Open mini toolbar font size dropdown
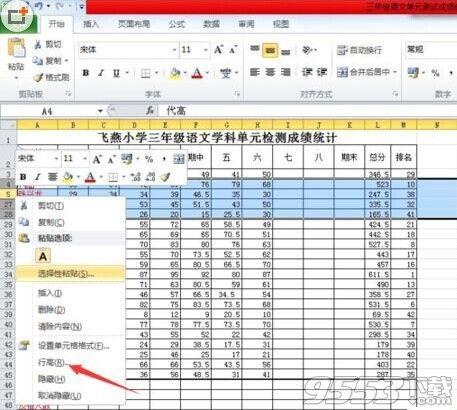The image size is (457, 410). (85, 159)
